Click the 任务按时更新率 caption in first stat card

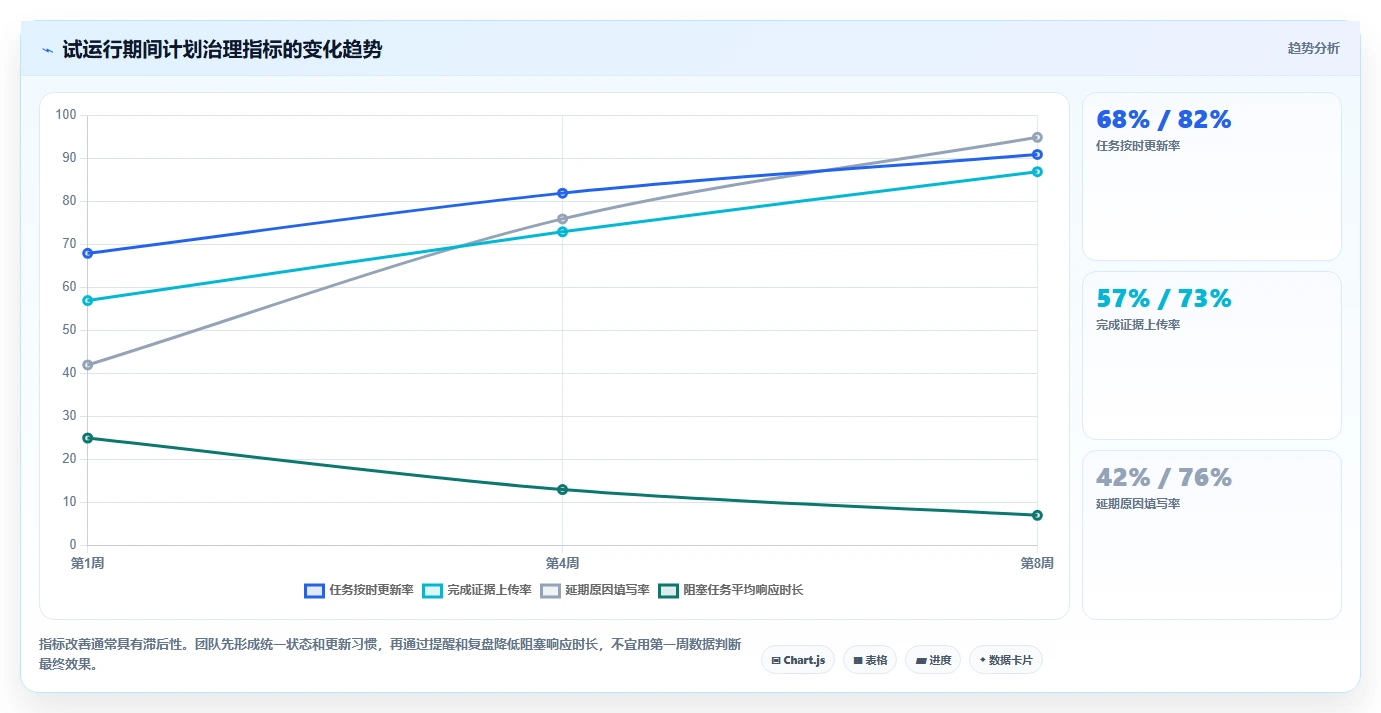(1138, 146)
